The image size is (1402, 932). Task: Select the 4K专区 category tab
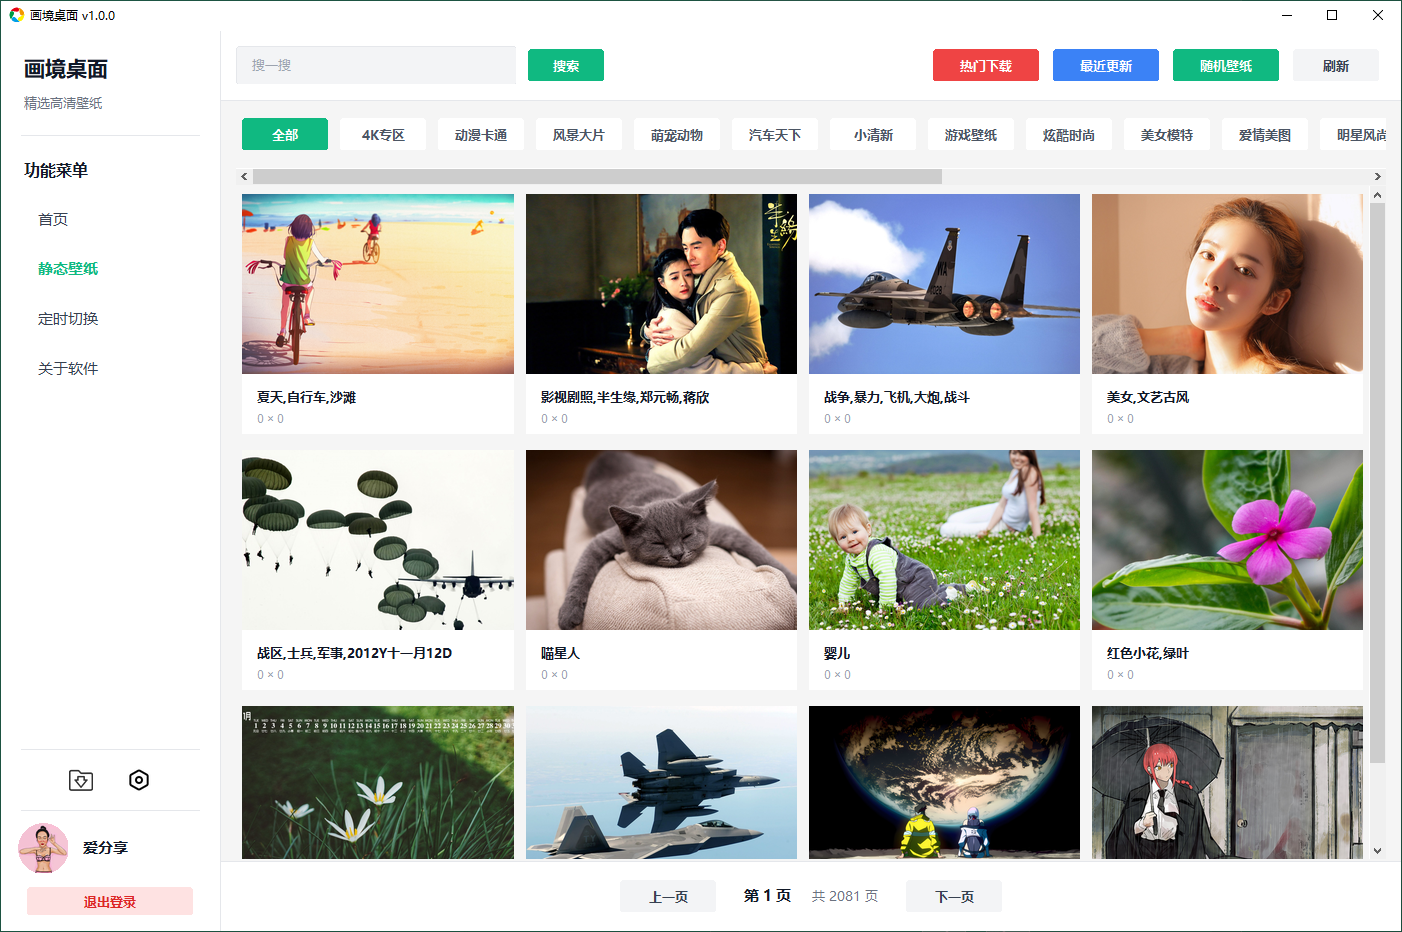(383, 135)
